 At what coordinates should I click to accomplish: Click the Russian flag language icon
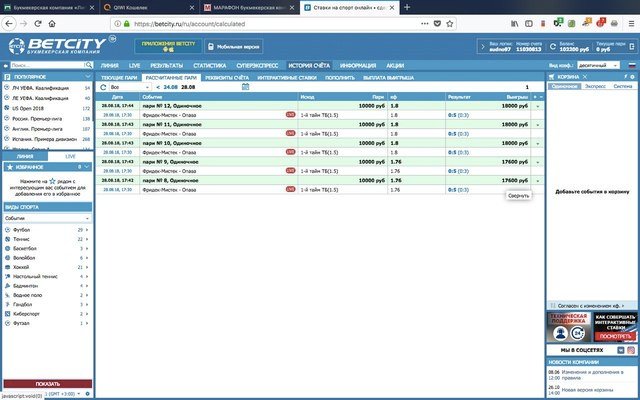click(629, 65)
